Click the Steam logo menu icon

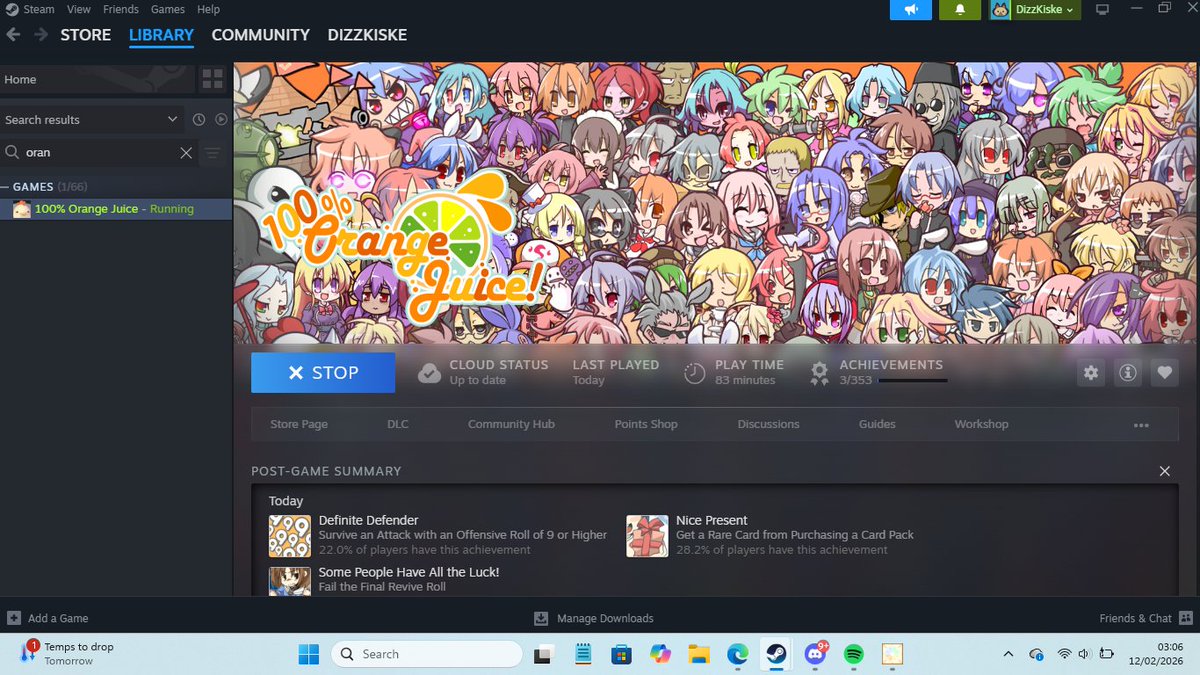pyautogui.click(x=11, y=9)
